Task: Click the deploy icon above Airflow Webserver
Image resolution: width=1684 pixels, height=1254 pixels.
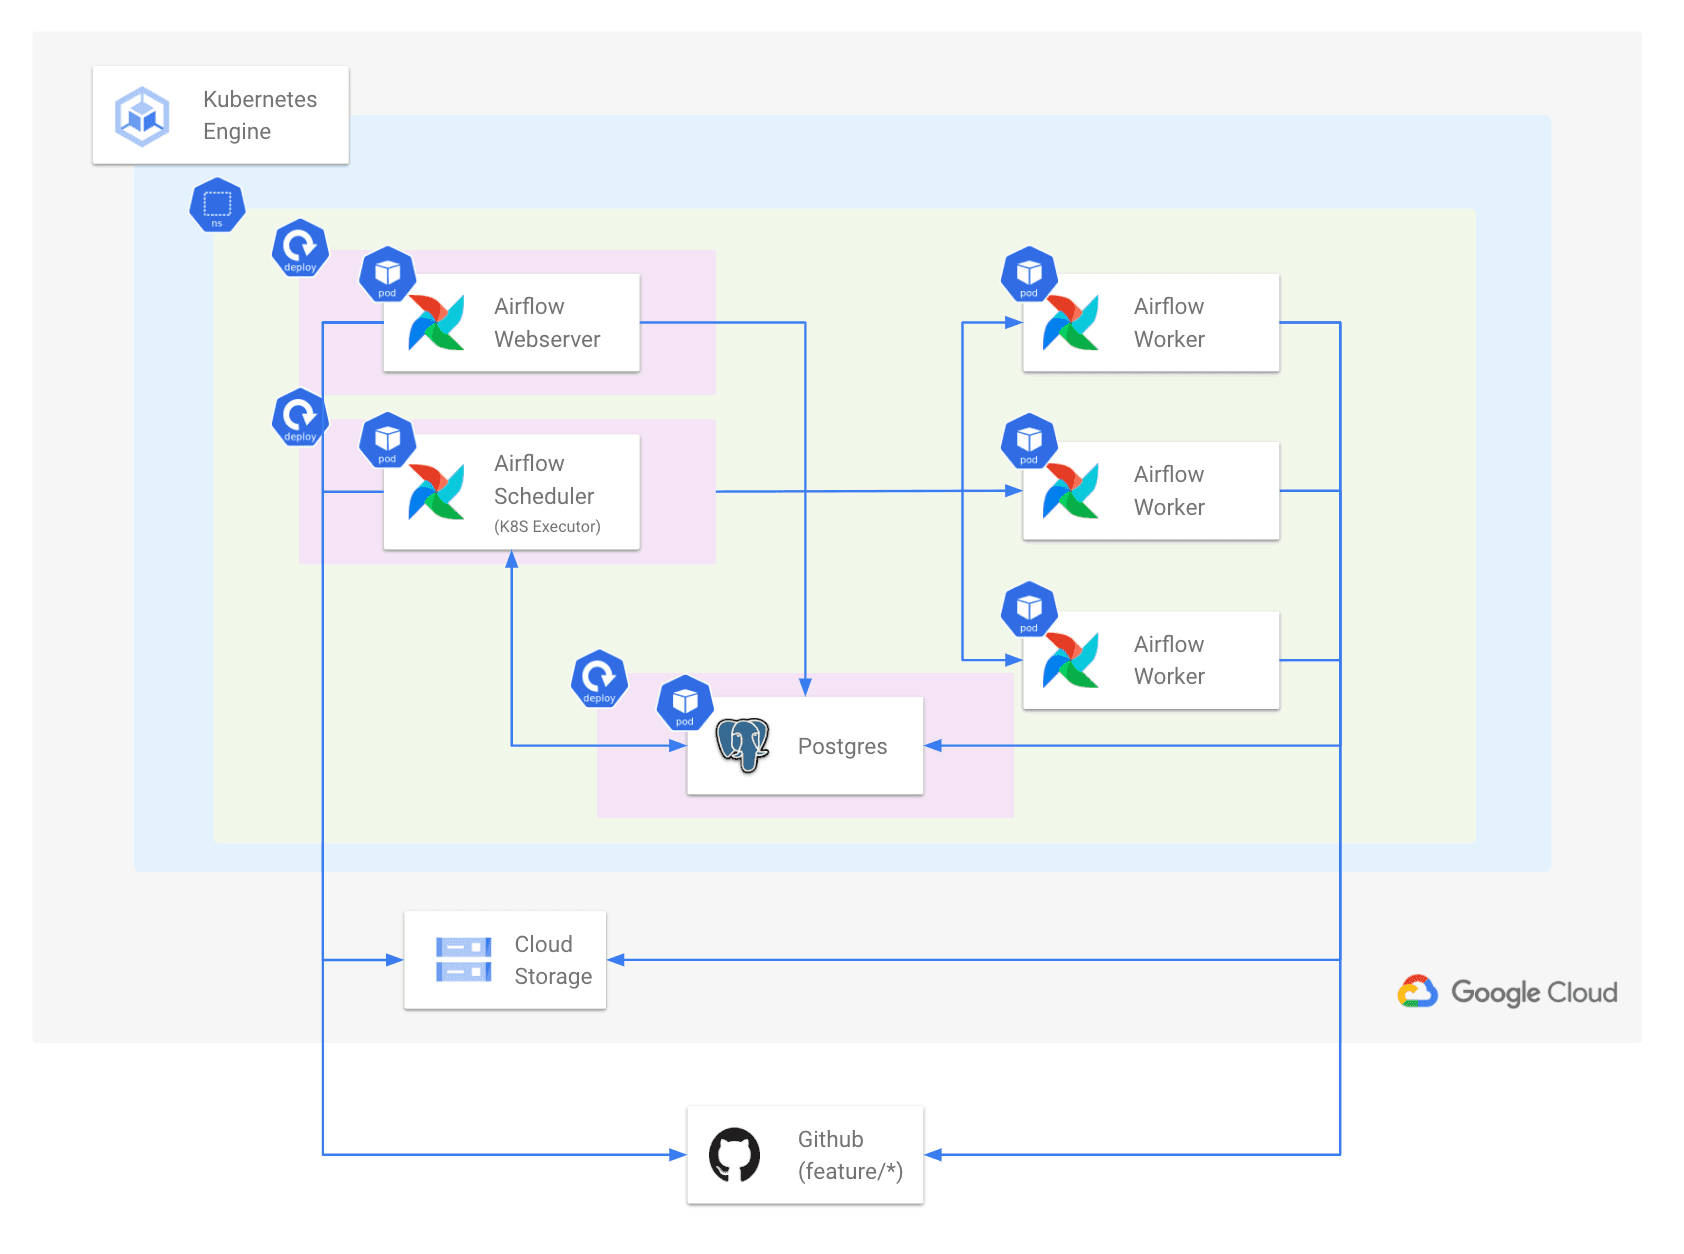Action: 300,248
